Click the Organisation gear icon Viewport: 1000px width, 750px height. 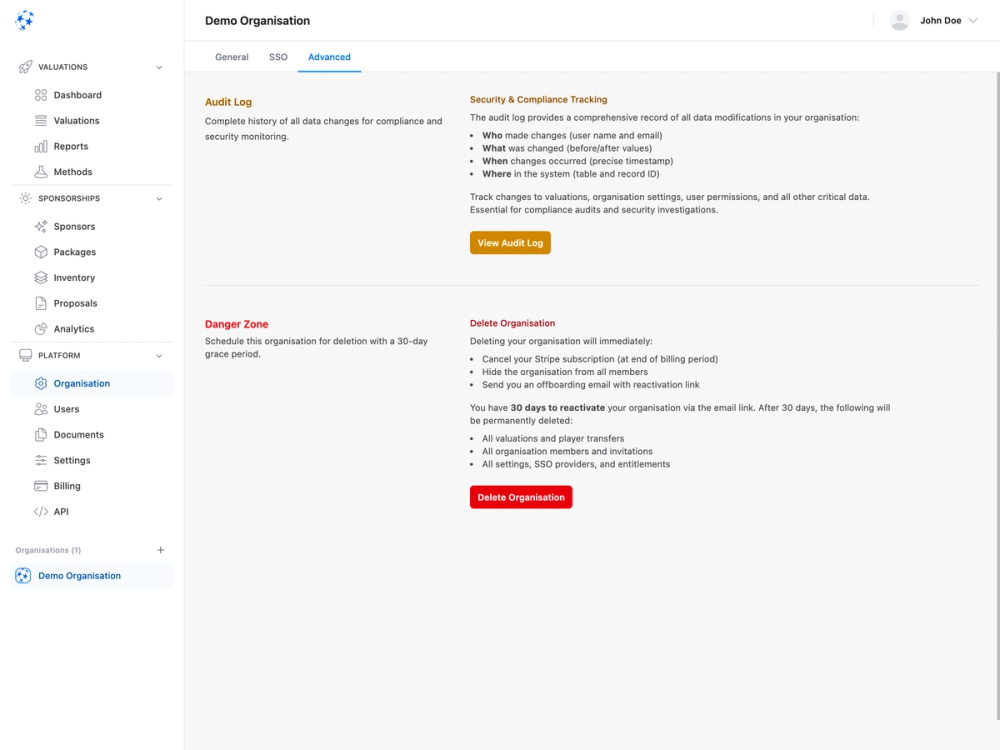tap(41, 383)
